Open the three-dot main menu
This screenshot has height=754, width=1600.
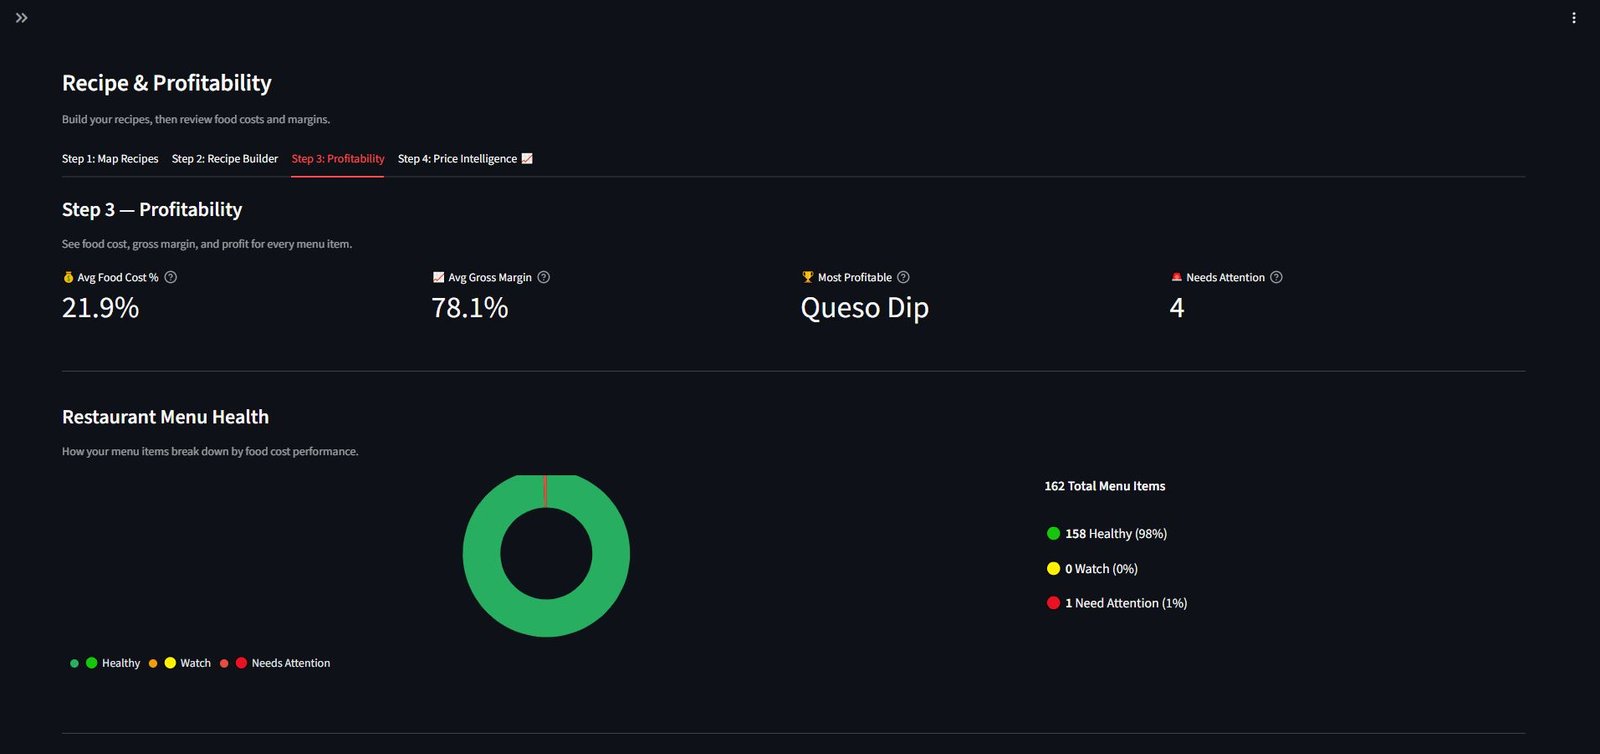[x=1574, y=18]
